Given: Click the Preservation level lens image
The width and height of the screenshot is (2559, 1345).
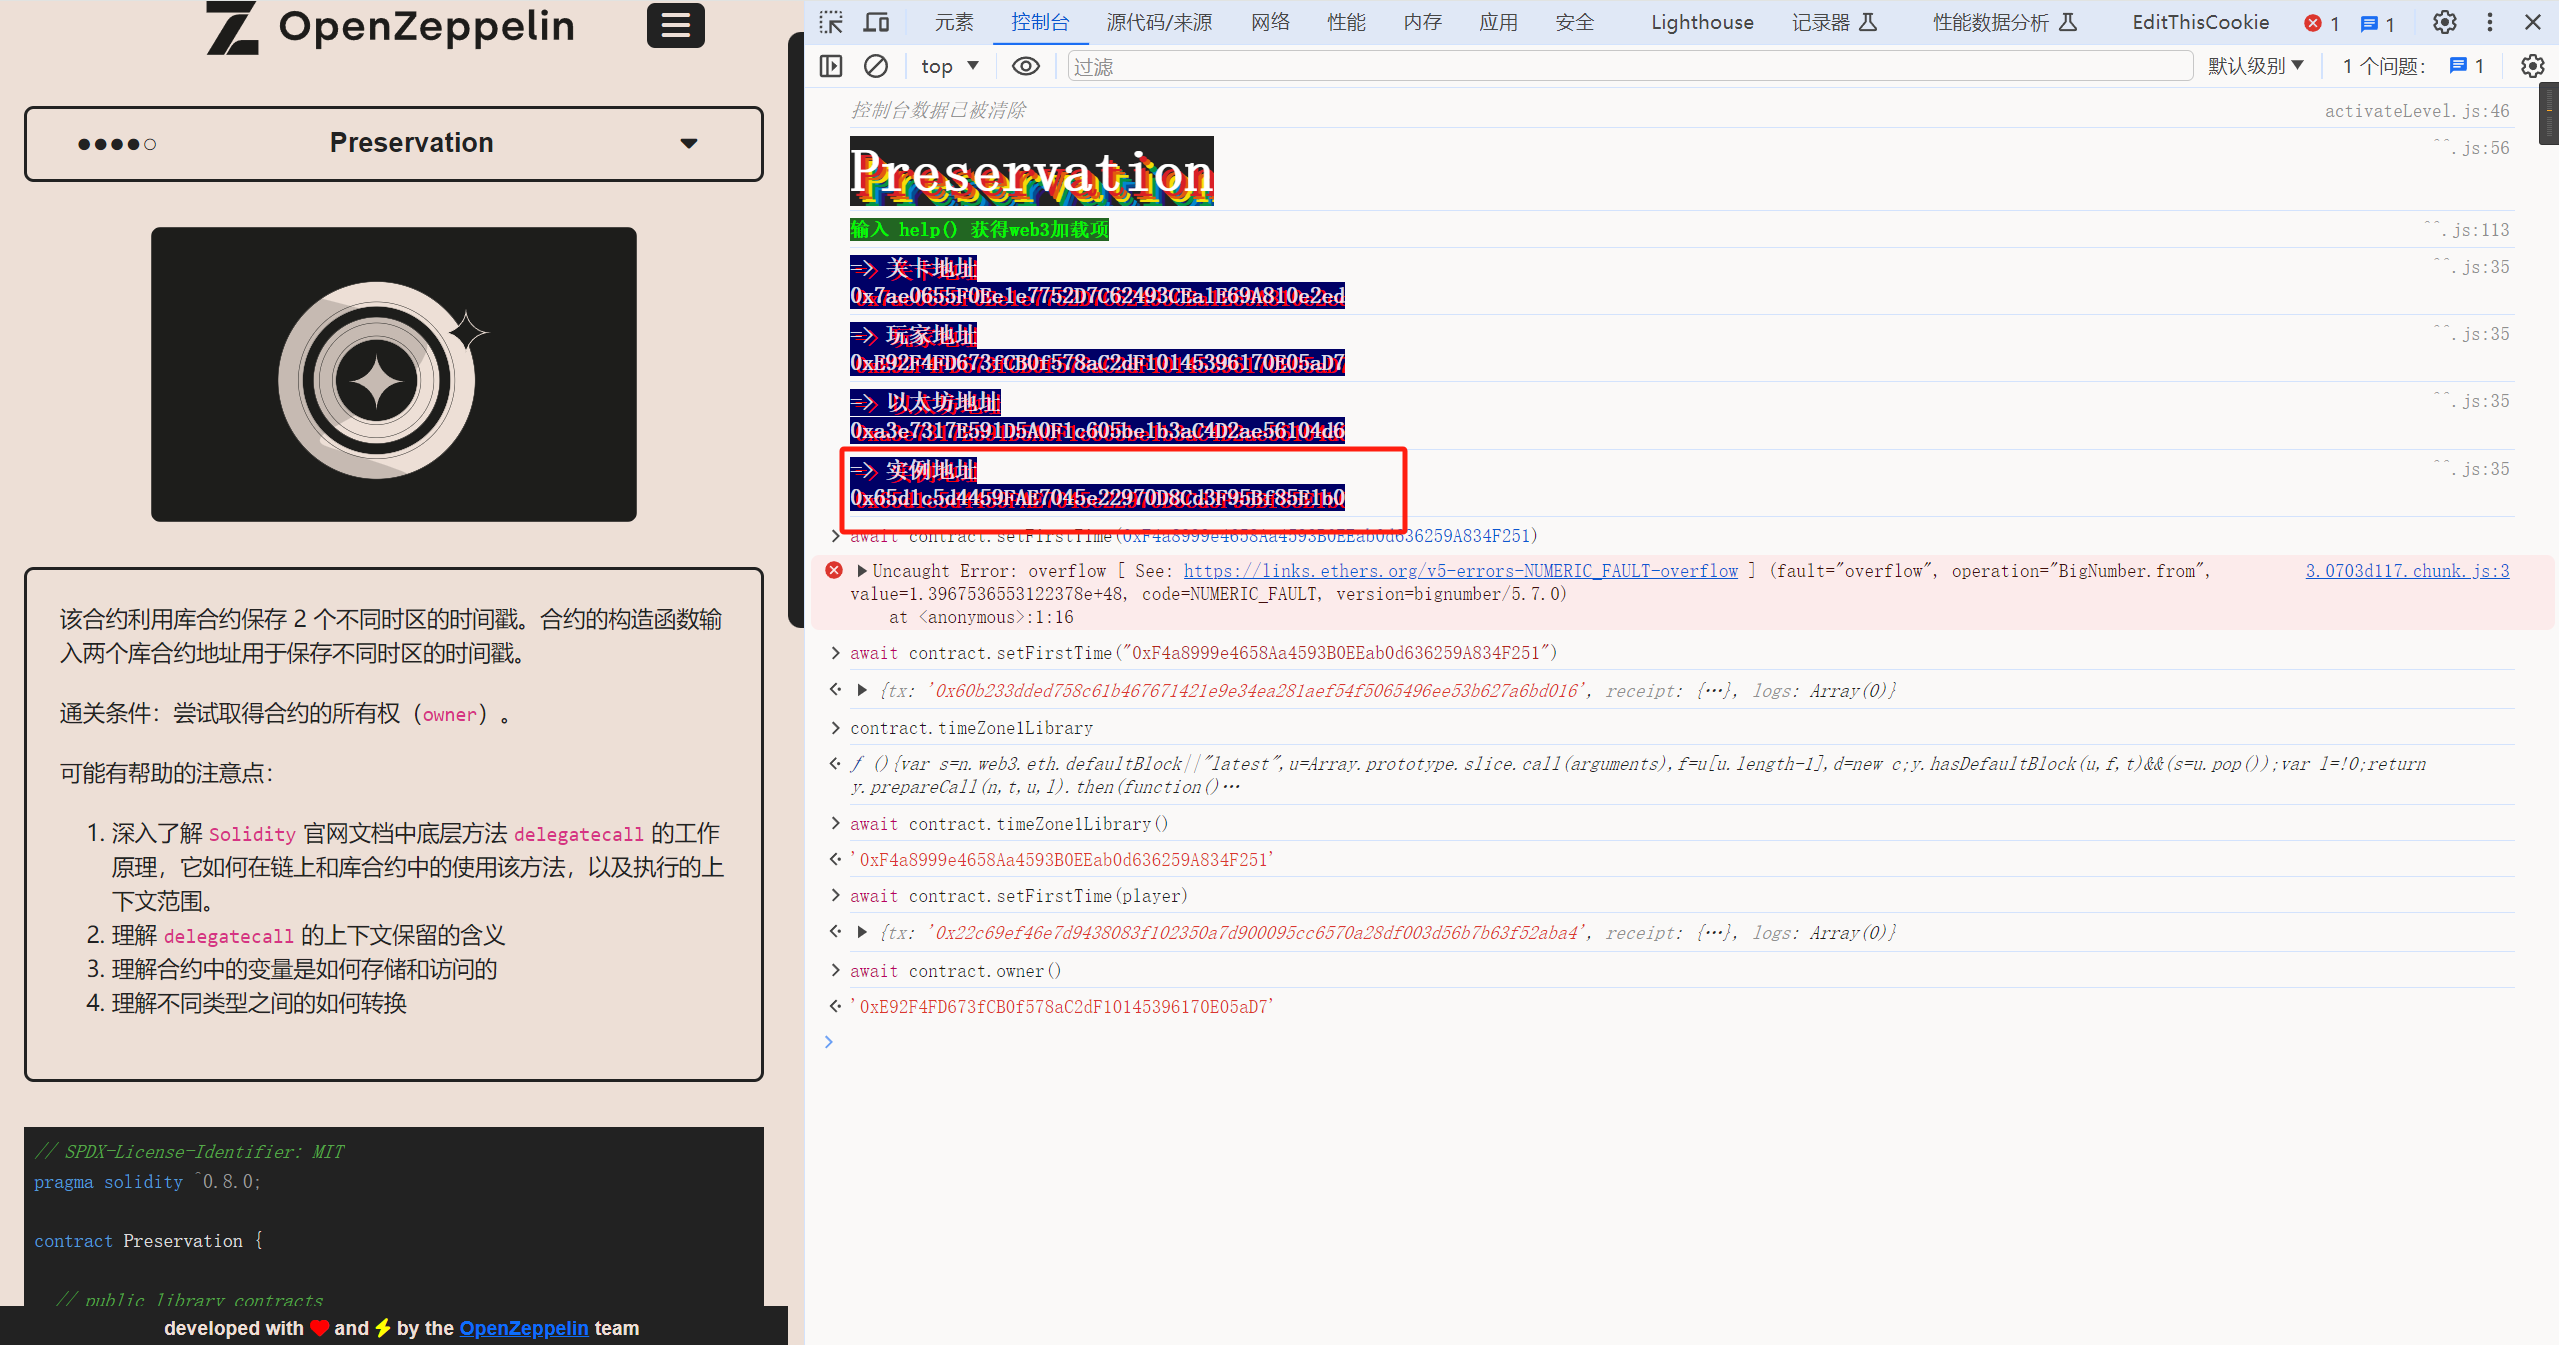Looking at the screenshot, I should tap(394, 374).
